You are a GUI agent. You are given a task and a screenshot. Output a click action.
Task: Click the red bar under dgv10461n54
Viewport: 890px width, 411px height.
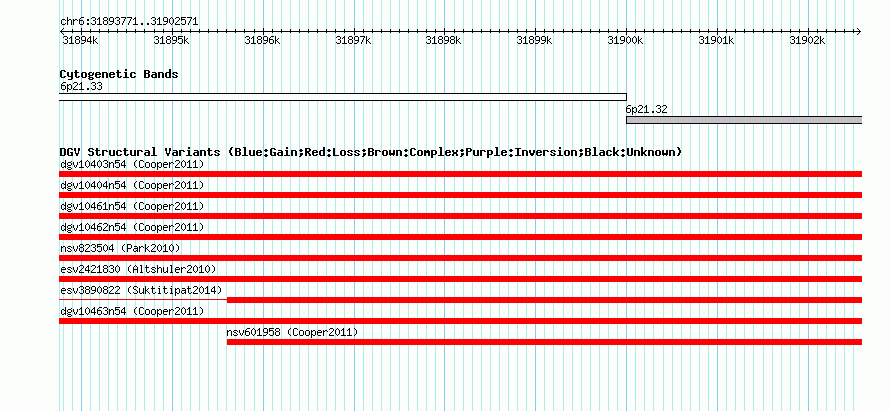460,216
